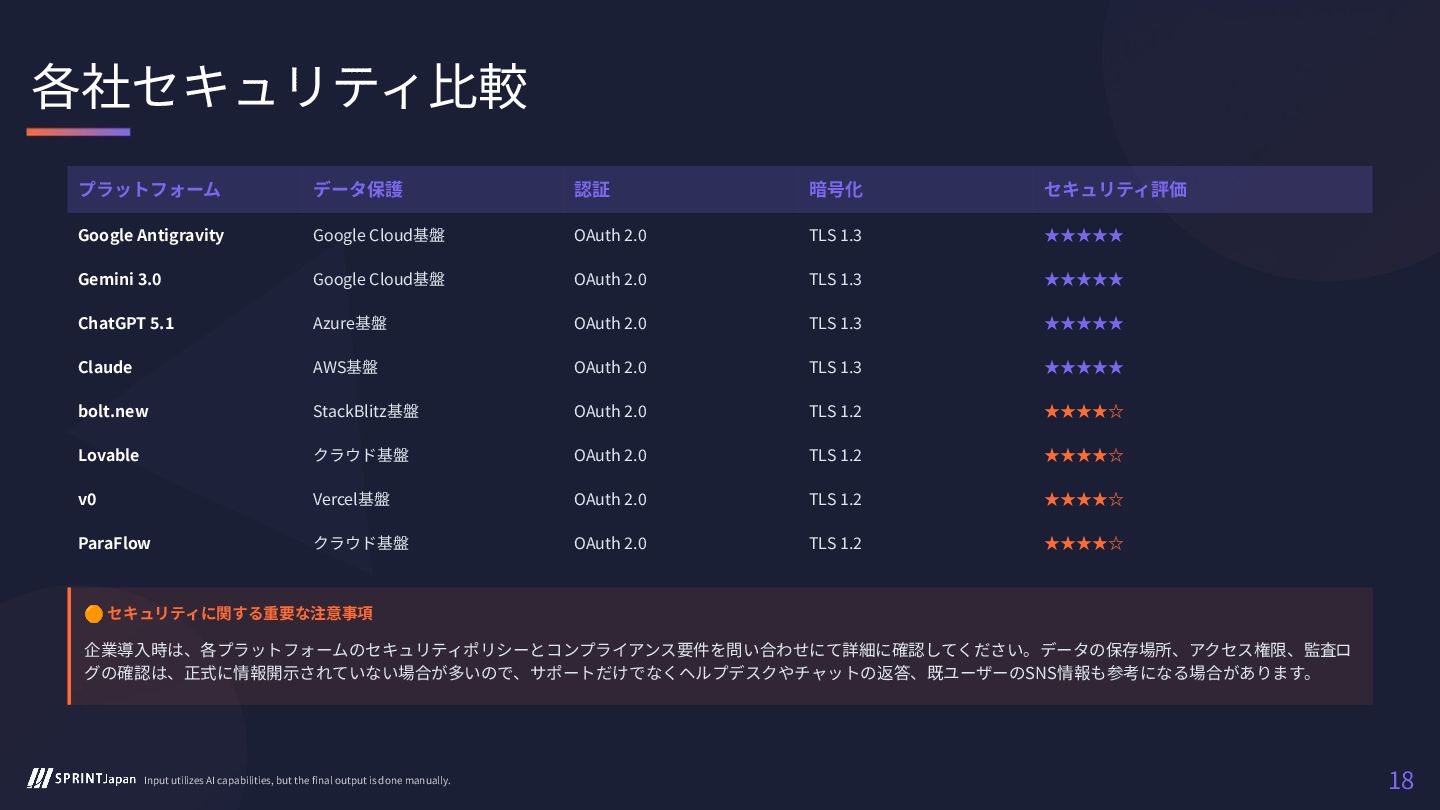Click the StackBlitz基盤 cell

(366, 411)
